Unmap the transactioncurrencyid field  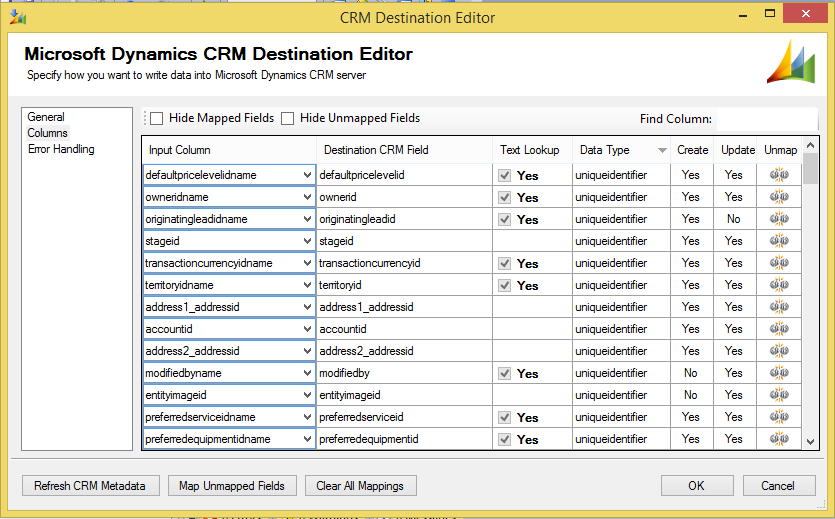(x=779, y=263)
